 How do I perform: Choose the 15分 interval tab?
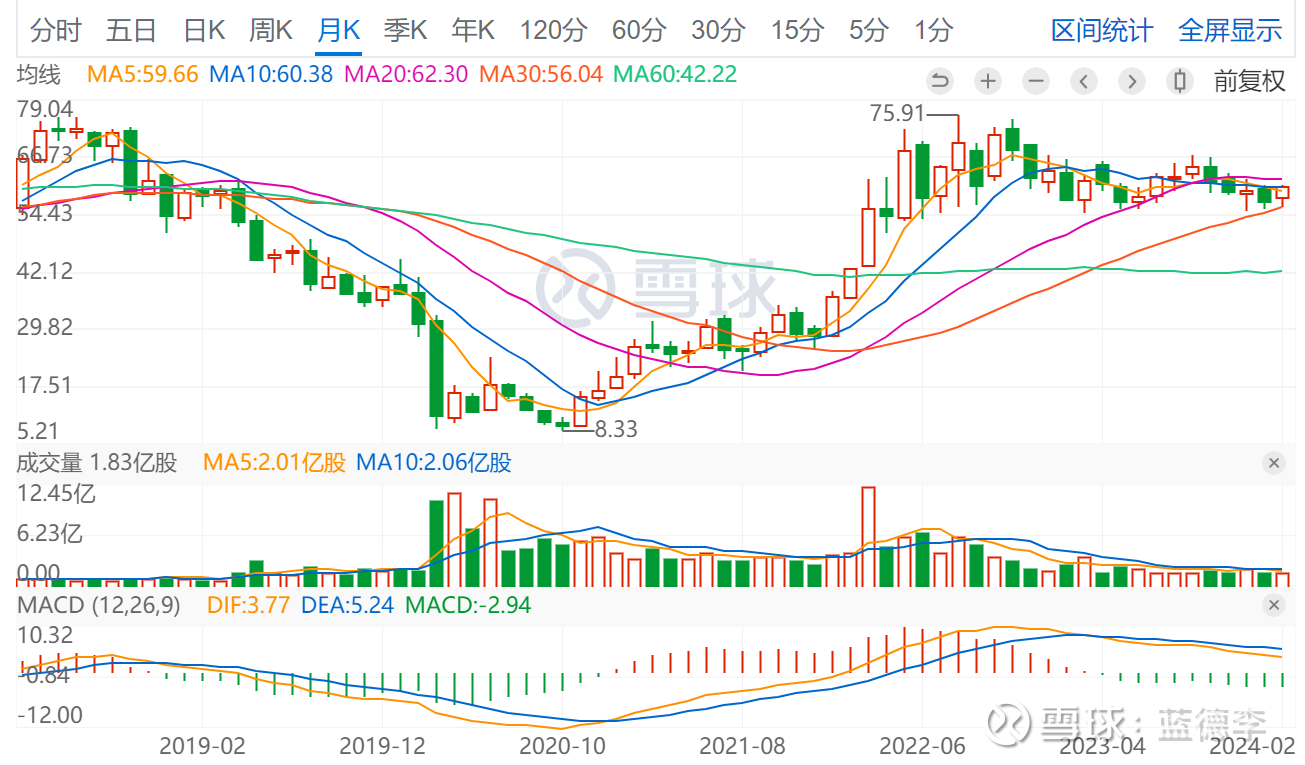(797, 30)
